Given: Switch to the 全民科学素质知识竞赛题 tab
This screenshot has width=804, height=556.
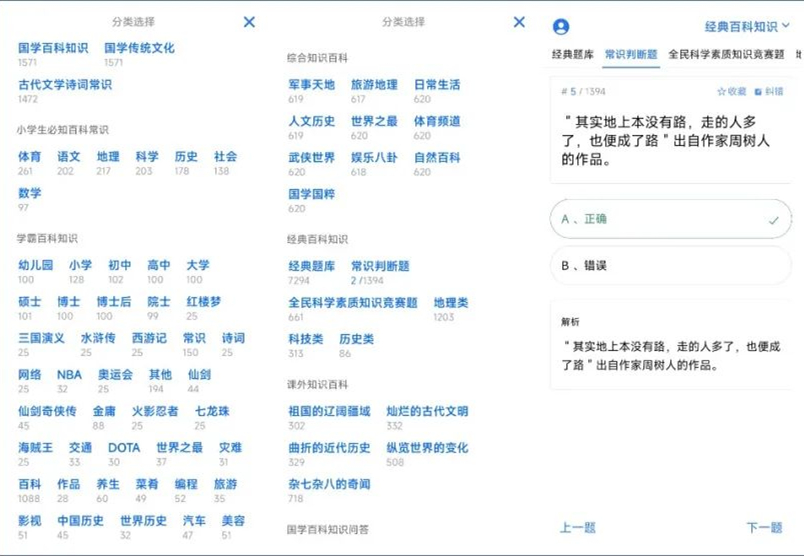Looking at the screenshot, I should coord(726,54).
